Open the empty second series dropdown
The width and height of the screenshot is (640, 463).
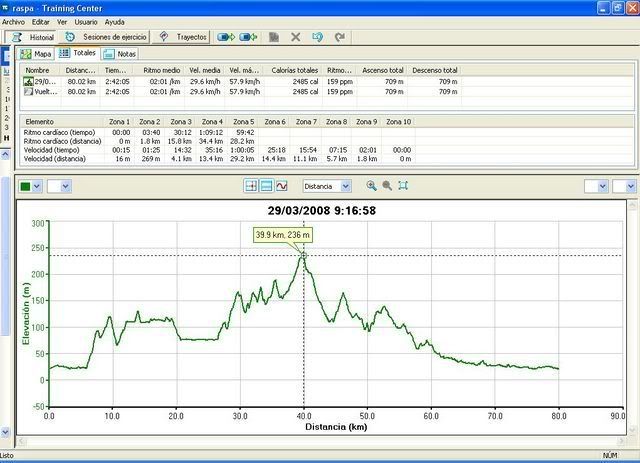point(60,187)
